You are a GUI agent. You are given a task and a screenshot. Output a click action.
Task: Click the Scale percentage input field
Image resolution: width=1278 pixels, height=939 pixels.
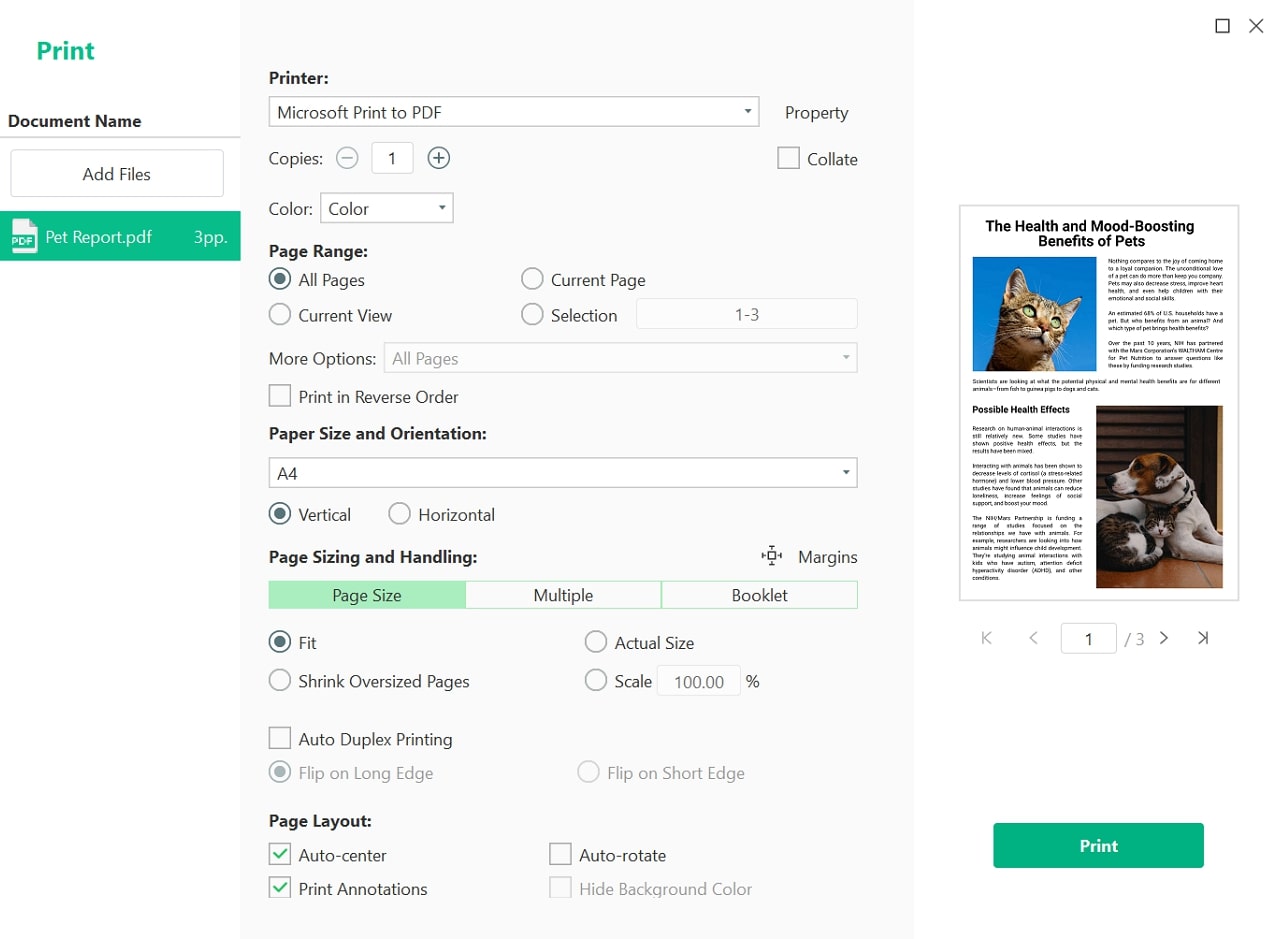click(x=698, y=681)
